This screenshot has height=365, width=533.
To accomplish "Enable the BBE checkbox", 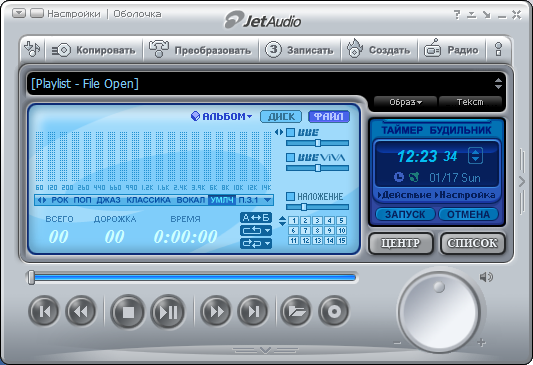I will point(290,132).
